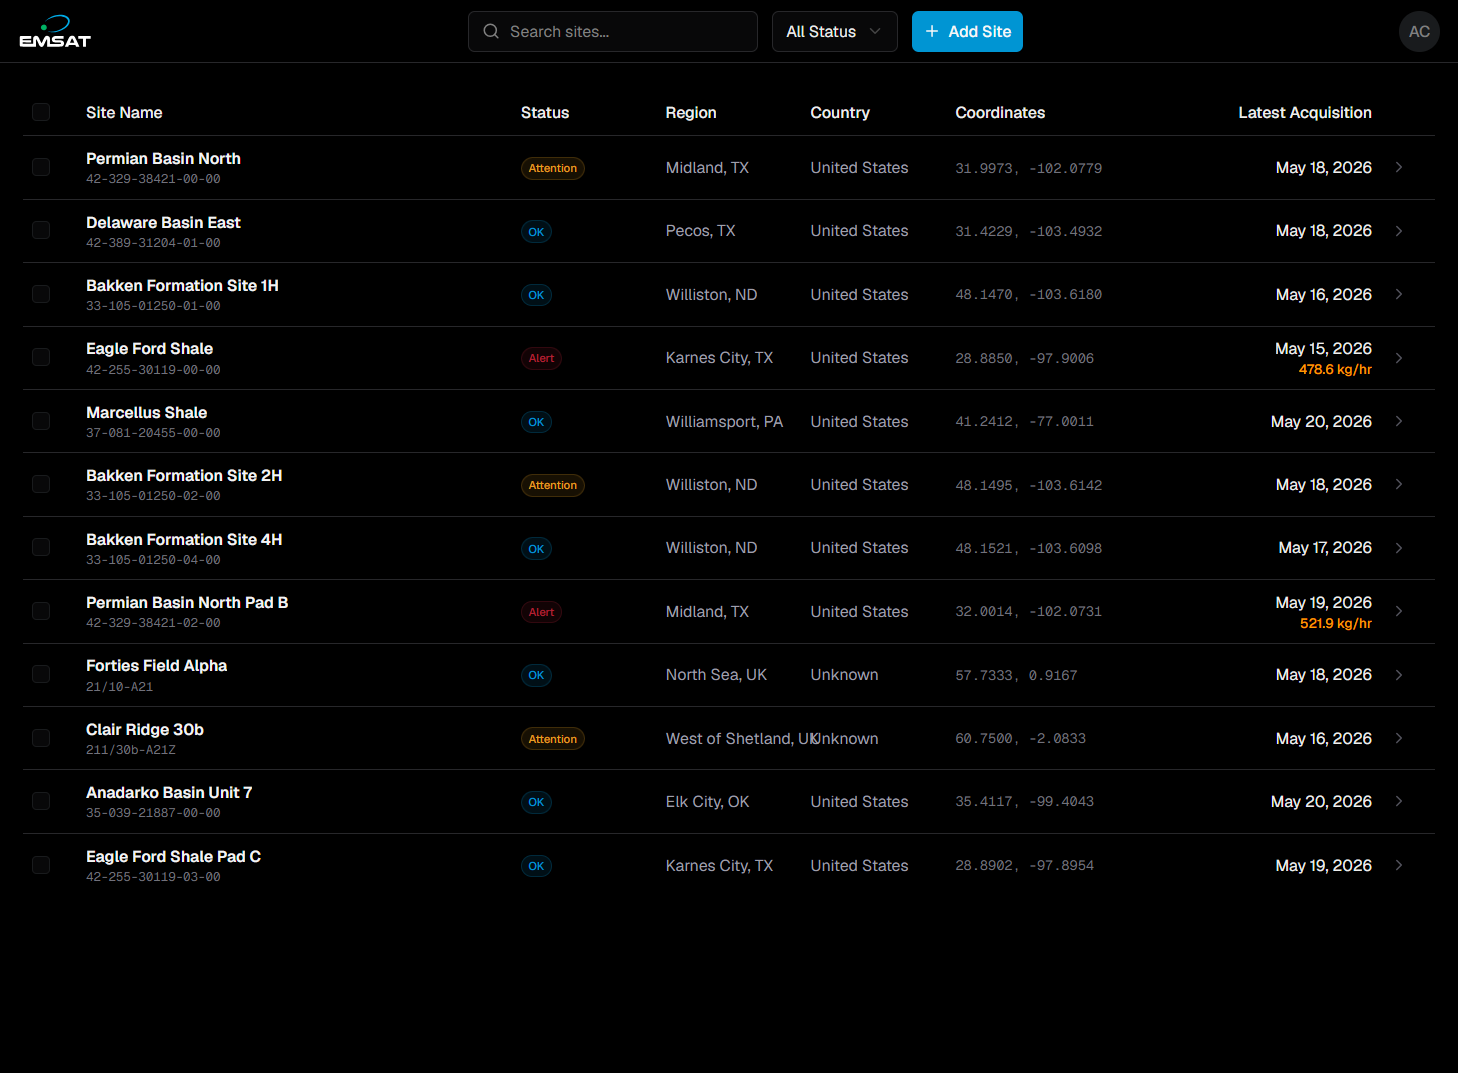
Task: Sort by Latest Acquisition column header
Action: point(1305,112)
